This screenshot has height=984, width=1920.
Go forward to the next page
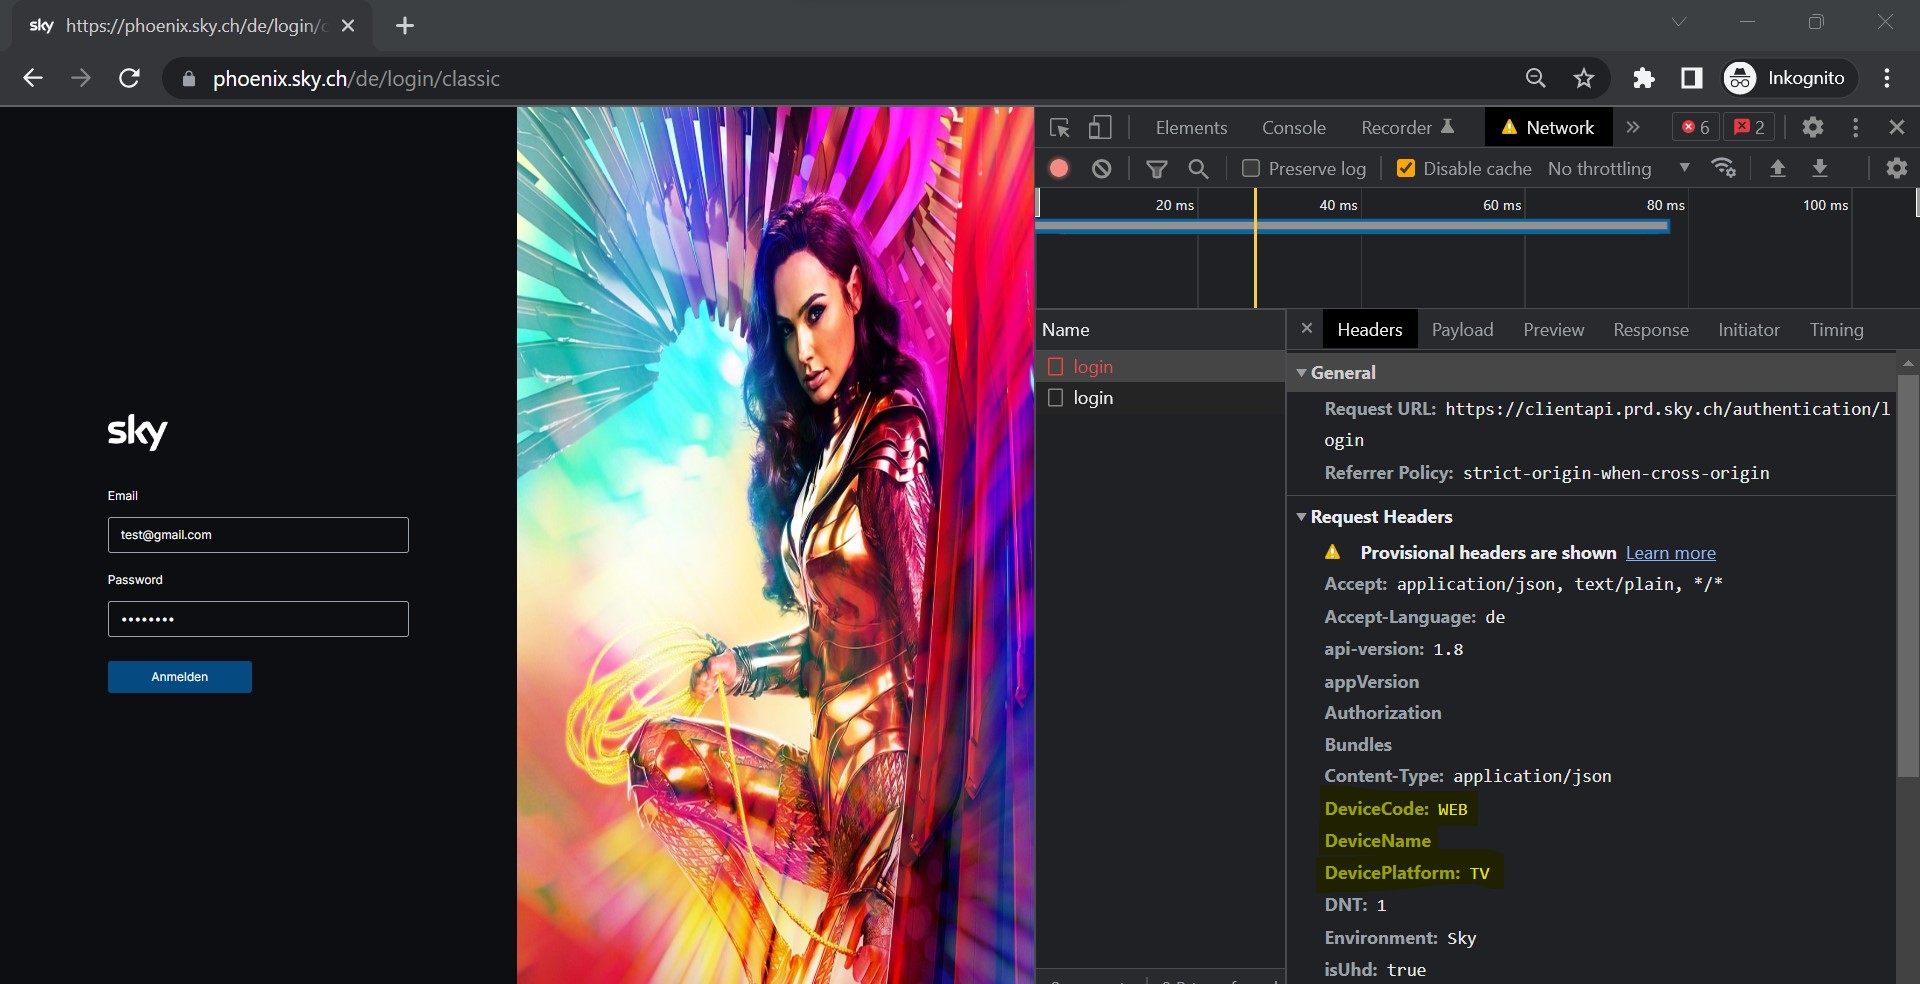[81, 78]
